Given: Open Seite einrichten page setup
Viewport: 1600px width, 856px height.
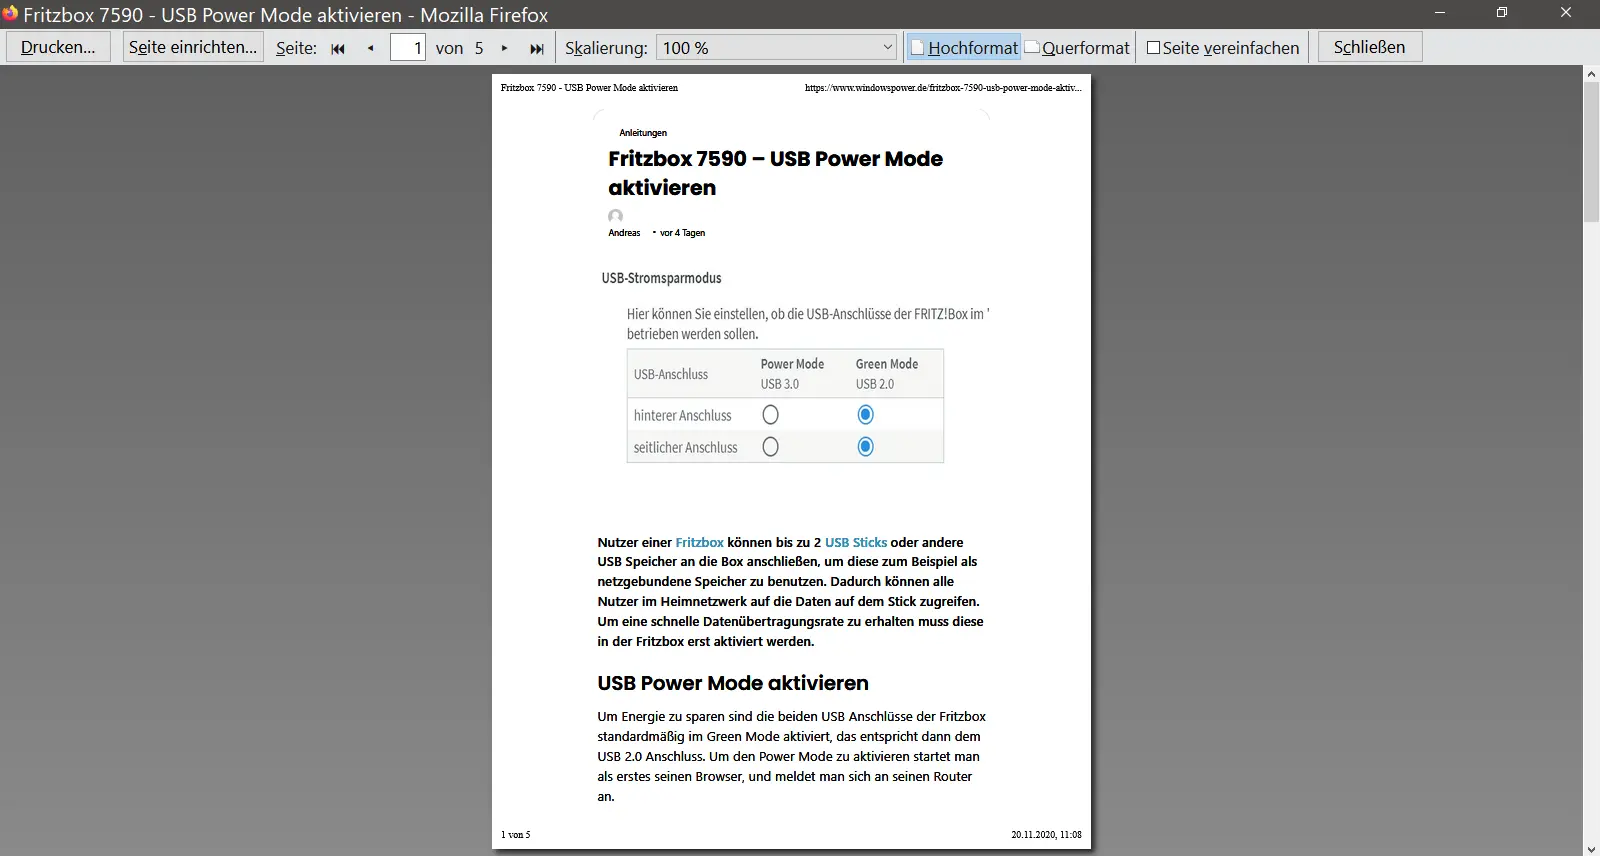Looking at the screenshot, I should 193,47.
